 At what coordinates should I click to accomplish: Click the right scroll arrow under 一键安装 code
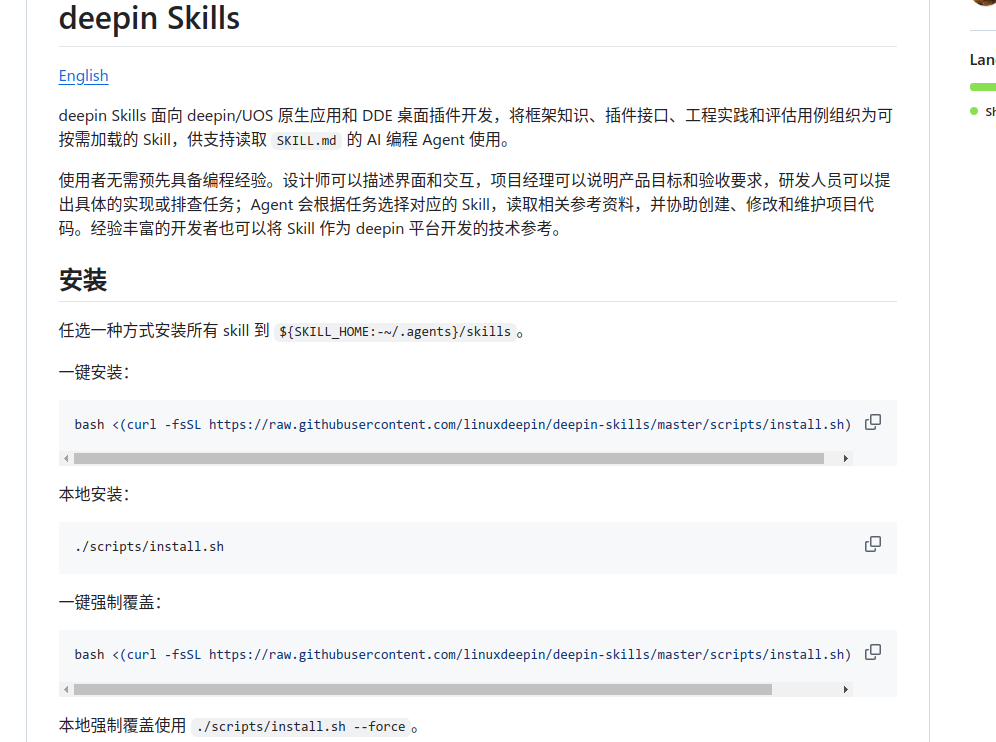click(845, 459)
